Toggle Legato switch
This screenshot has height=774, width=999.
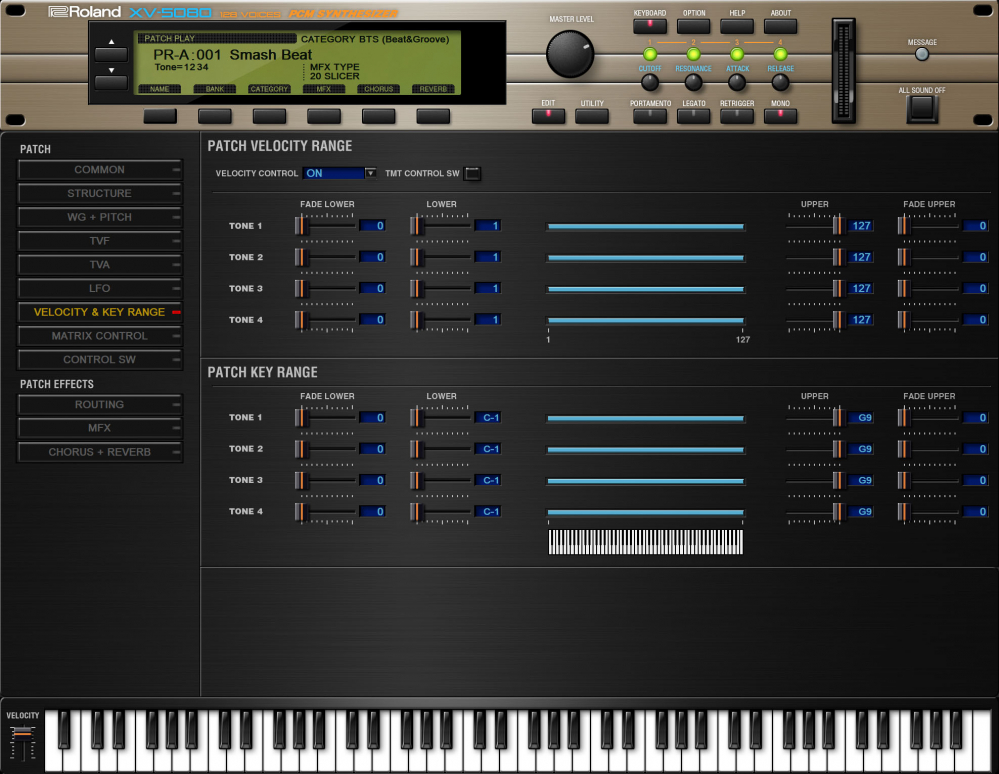(x=693, y=116)
